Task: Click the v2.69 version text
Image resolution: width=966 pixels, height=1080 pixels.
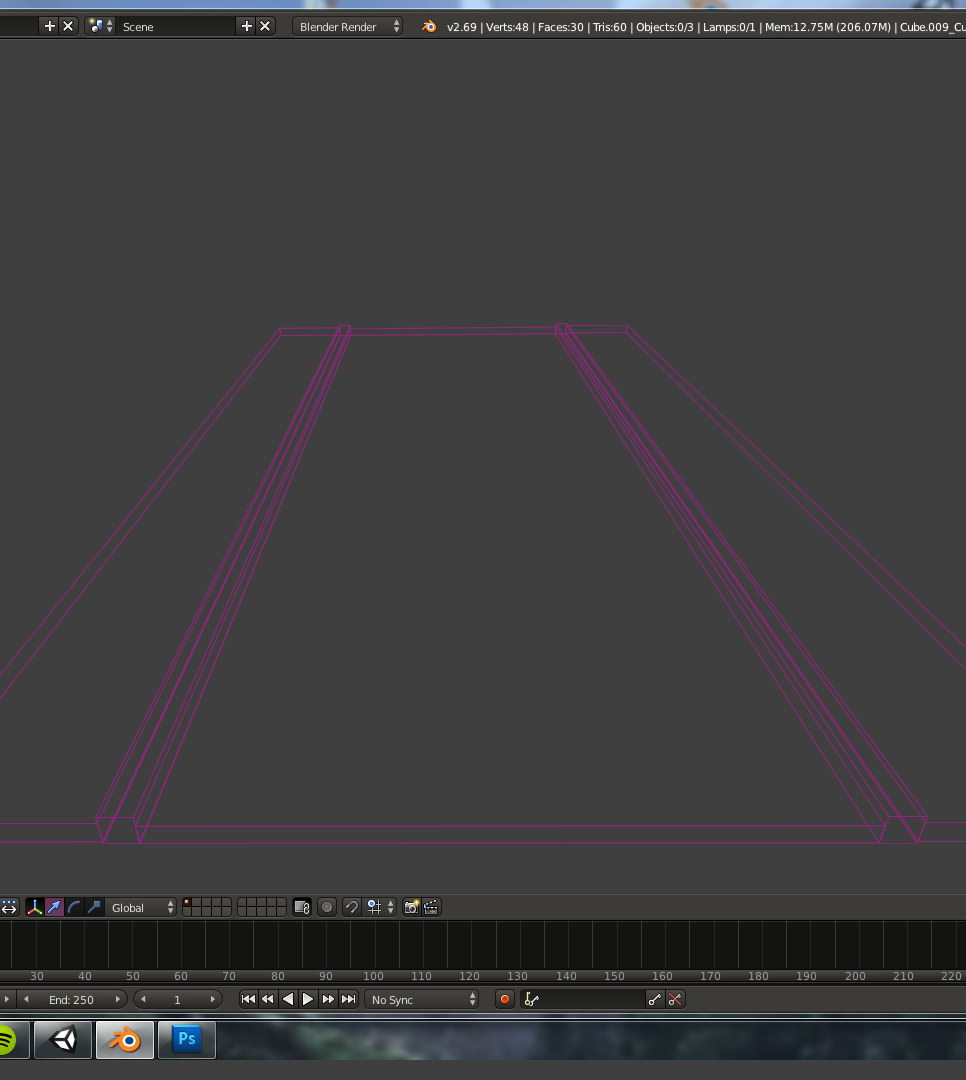Action: click(x=462, y=27)
